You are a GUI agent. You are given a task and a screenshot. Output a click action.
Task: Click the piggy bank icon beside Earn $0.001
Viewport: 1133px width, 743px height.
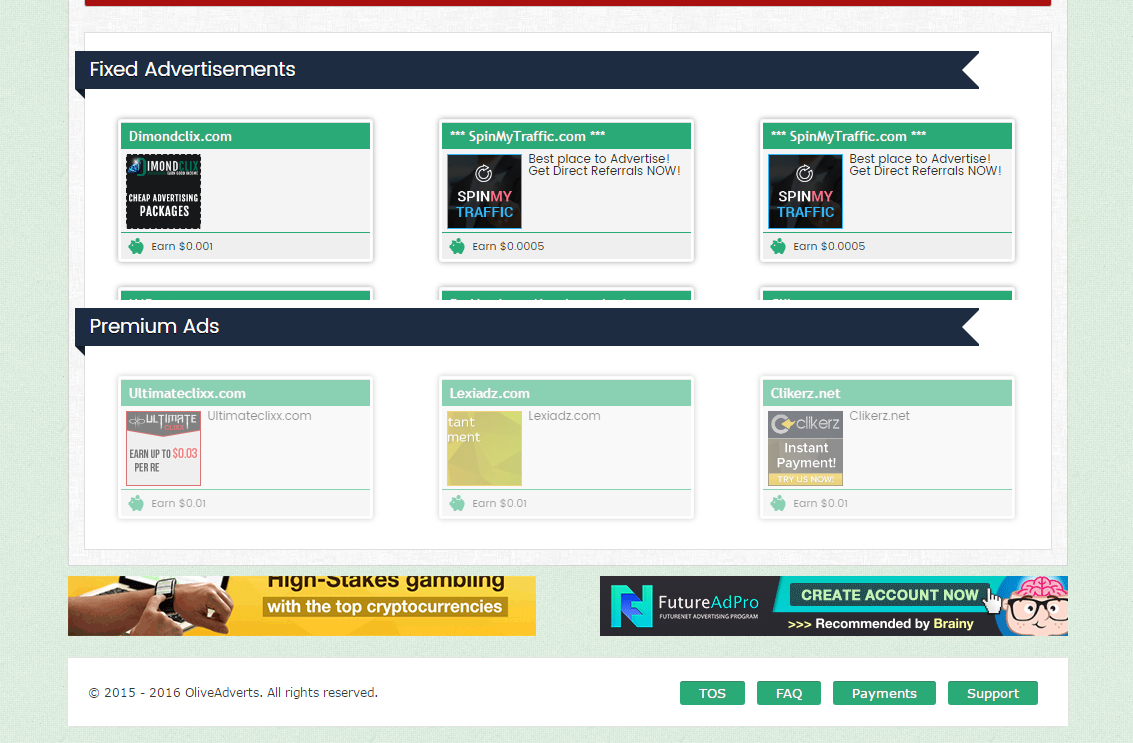136,246
